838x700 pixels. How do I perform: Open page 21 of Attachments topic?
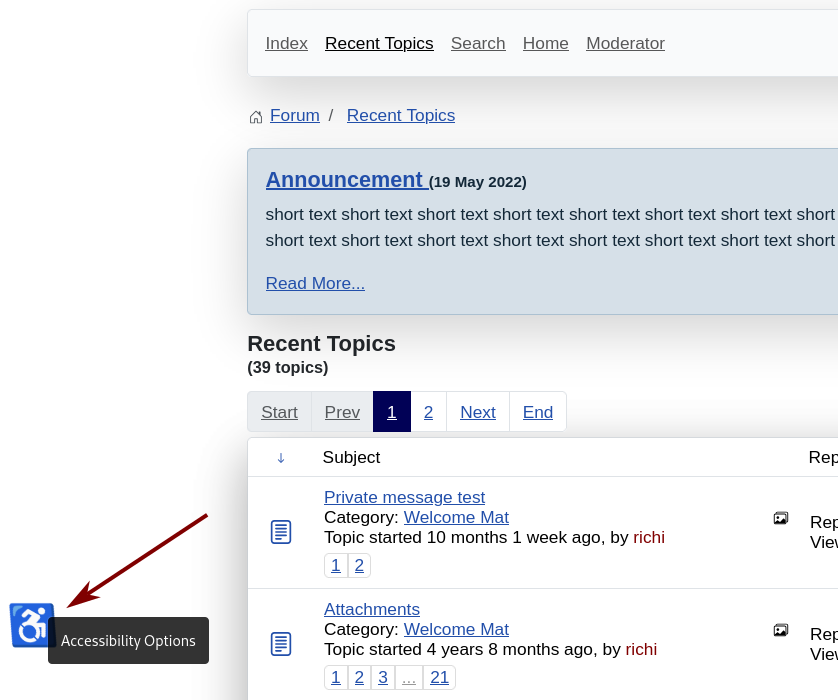click(x=439, y=678)
